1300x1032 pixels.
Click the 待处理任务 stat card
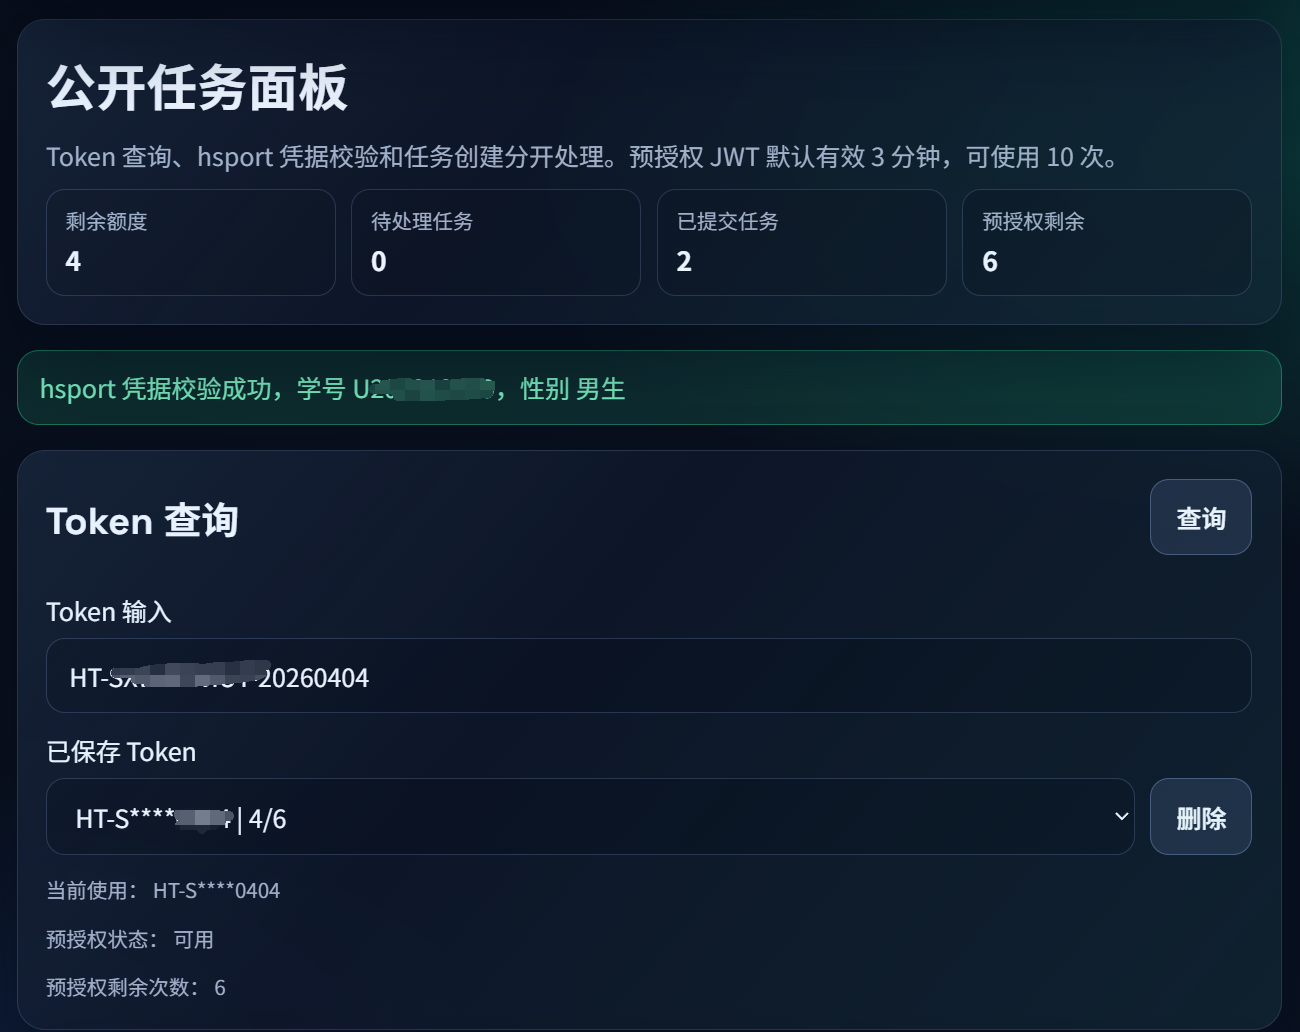pyautogui.click(x=496, y=242)
